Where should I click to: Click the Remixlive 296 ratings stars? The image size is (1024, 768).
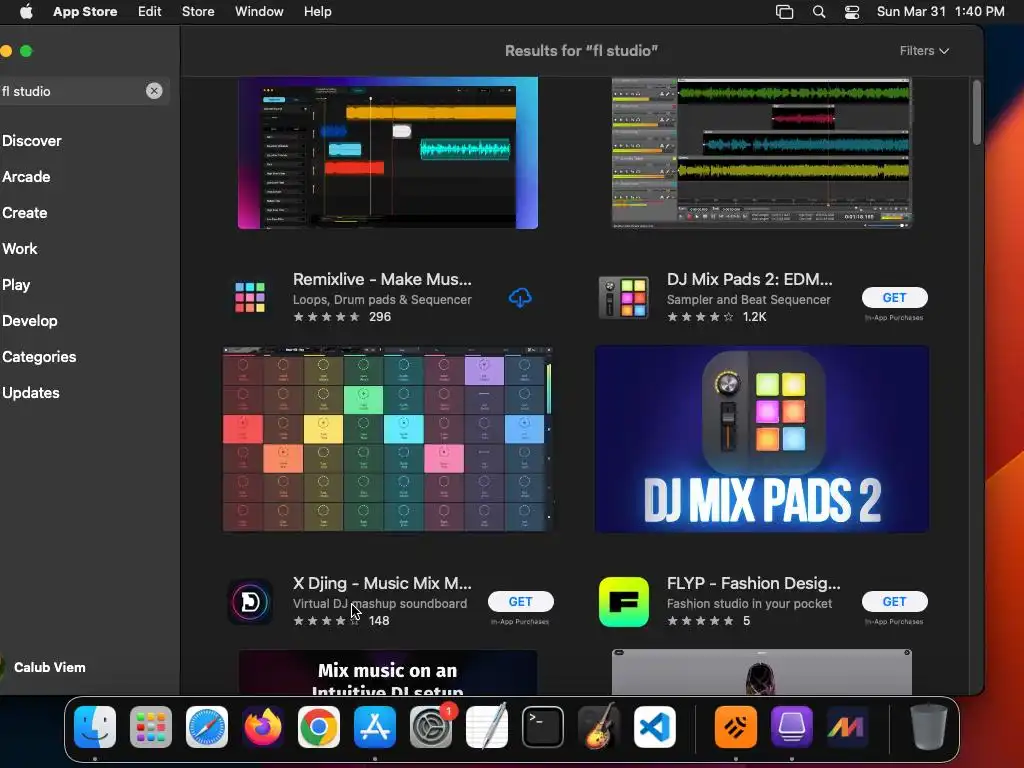pos(327,317)
